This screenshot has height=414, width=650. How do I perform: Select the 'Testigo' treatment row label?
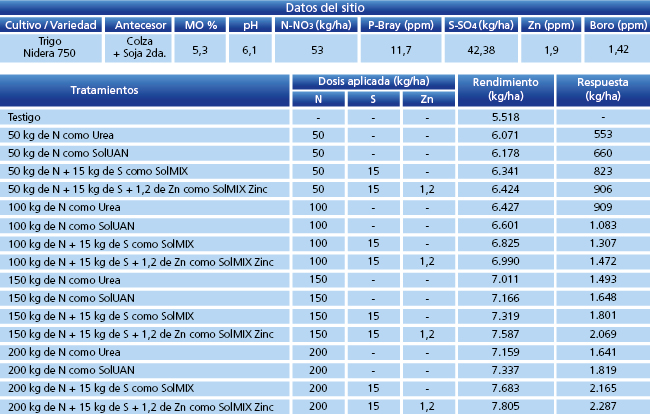tap(24, 117)
